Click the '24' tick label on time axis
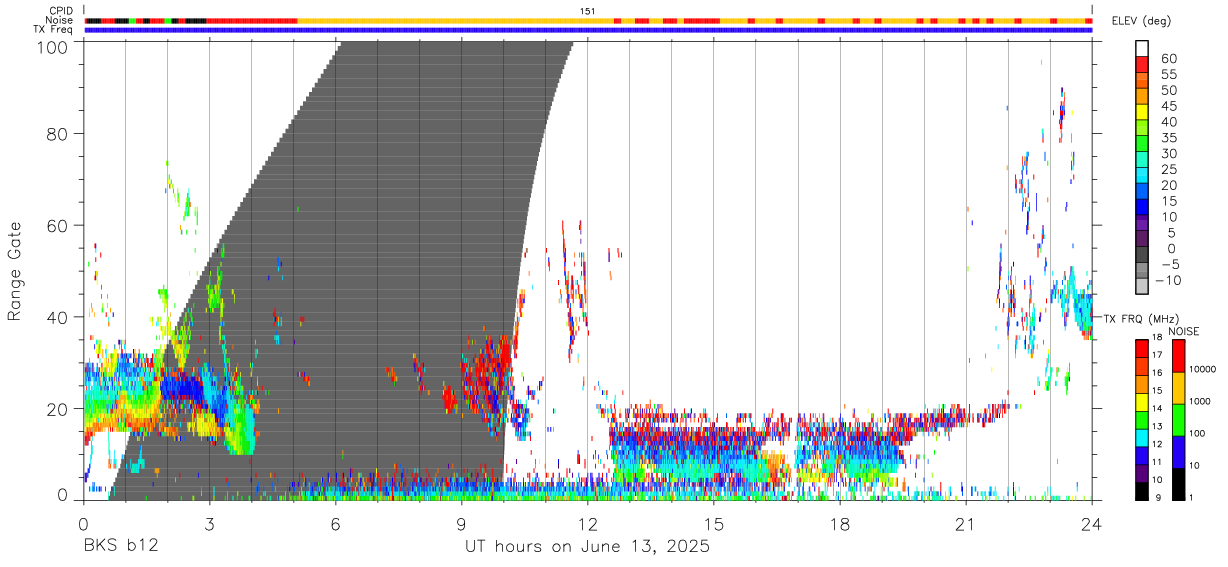 tap(1091, 523)
